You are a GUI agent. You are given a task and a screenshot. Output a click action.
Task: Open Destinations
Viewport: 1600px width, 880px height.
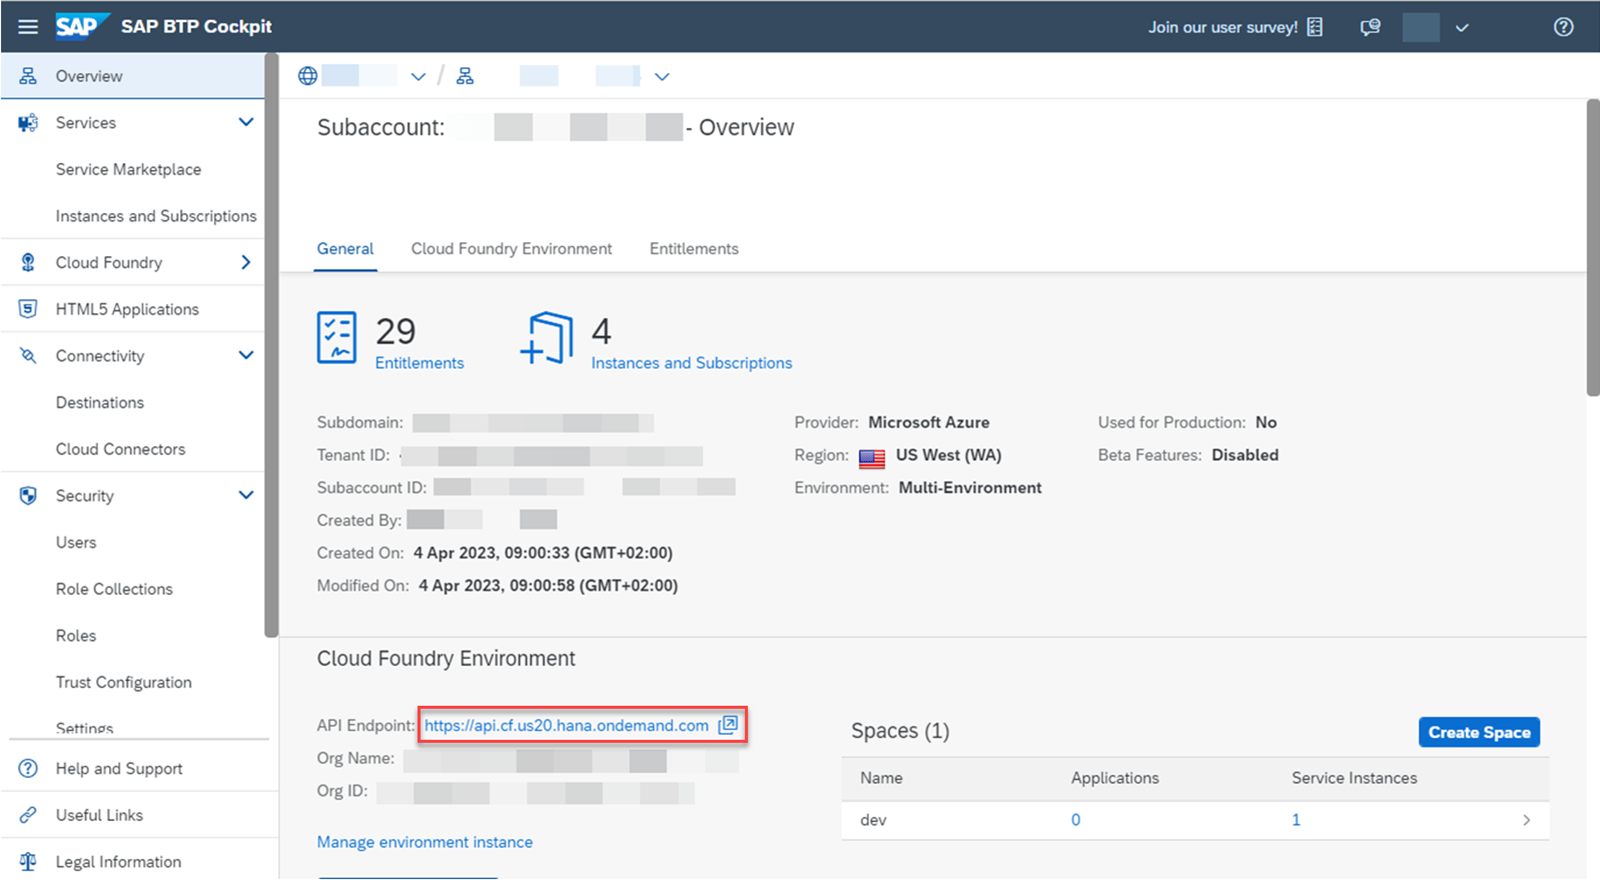[100, 403]
